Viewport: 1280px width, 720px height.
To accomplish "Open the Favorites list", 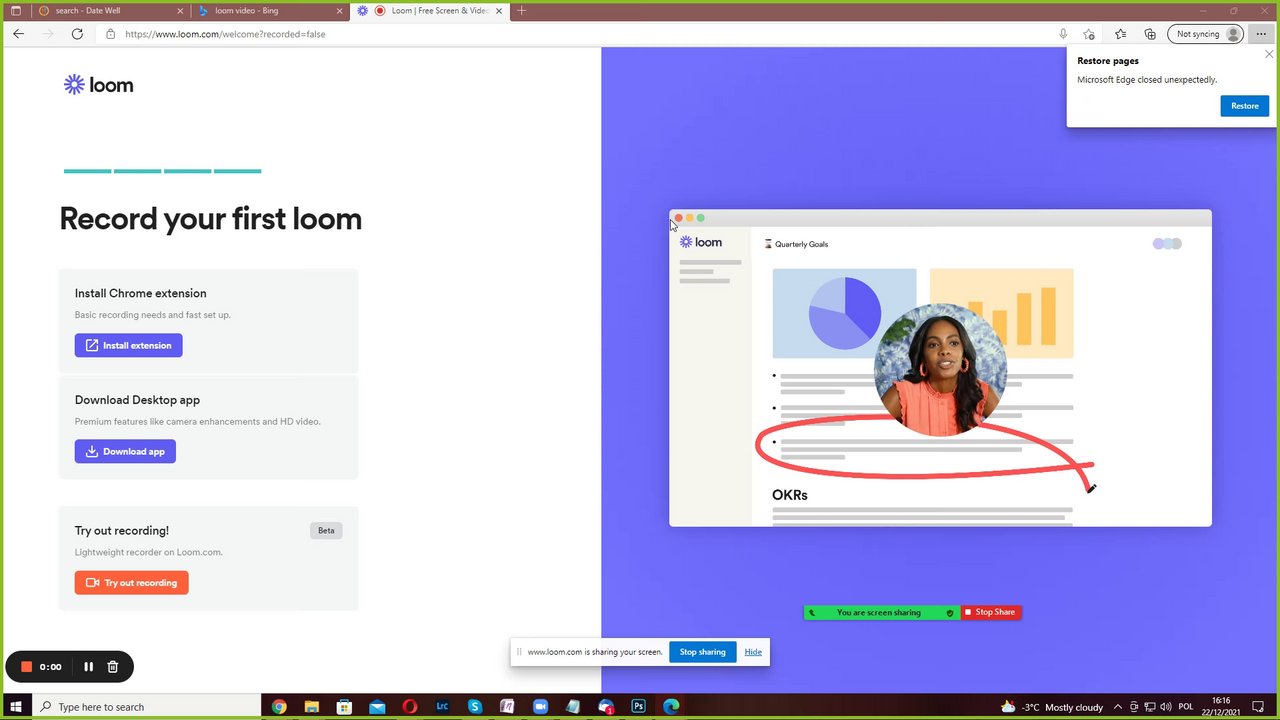I will (1120, 34).
